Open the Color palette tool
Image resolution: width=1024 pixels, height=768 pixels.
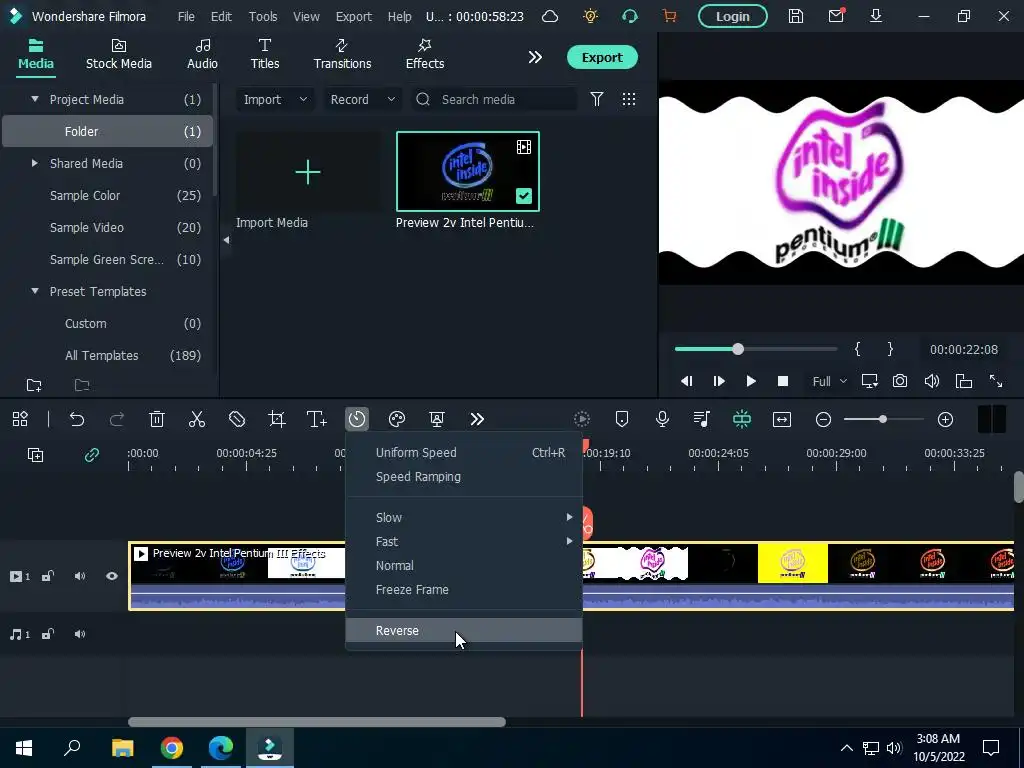click(397, 419)
